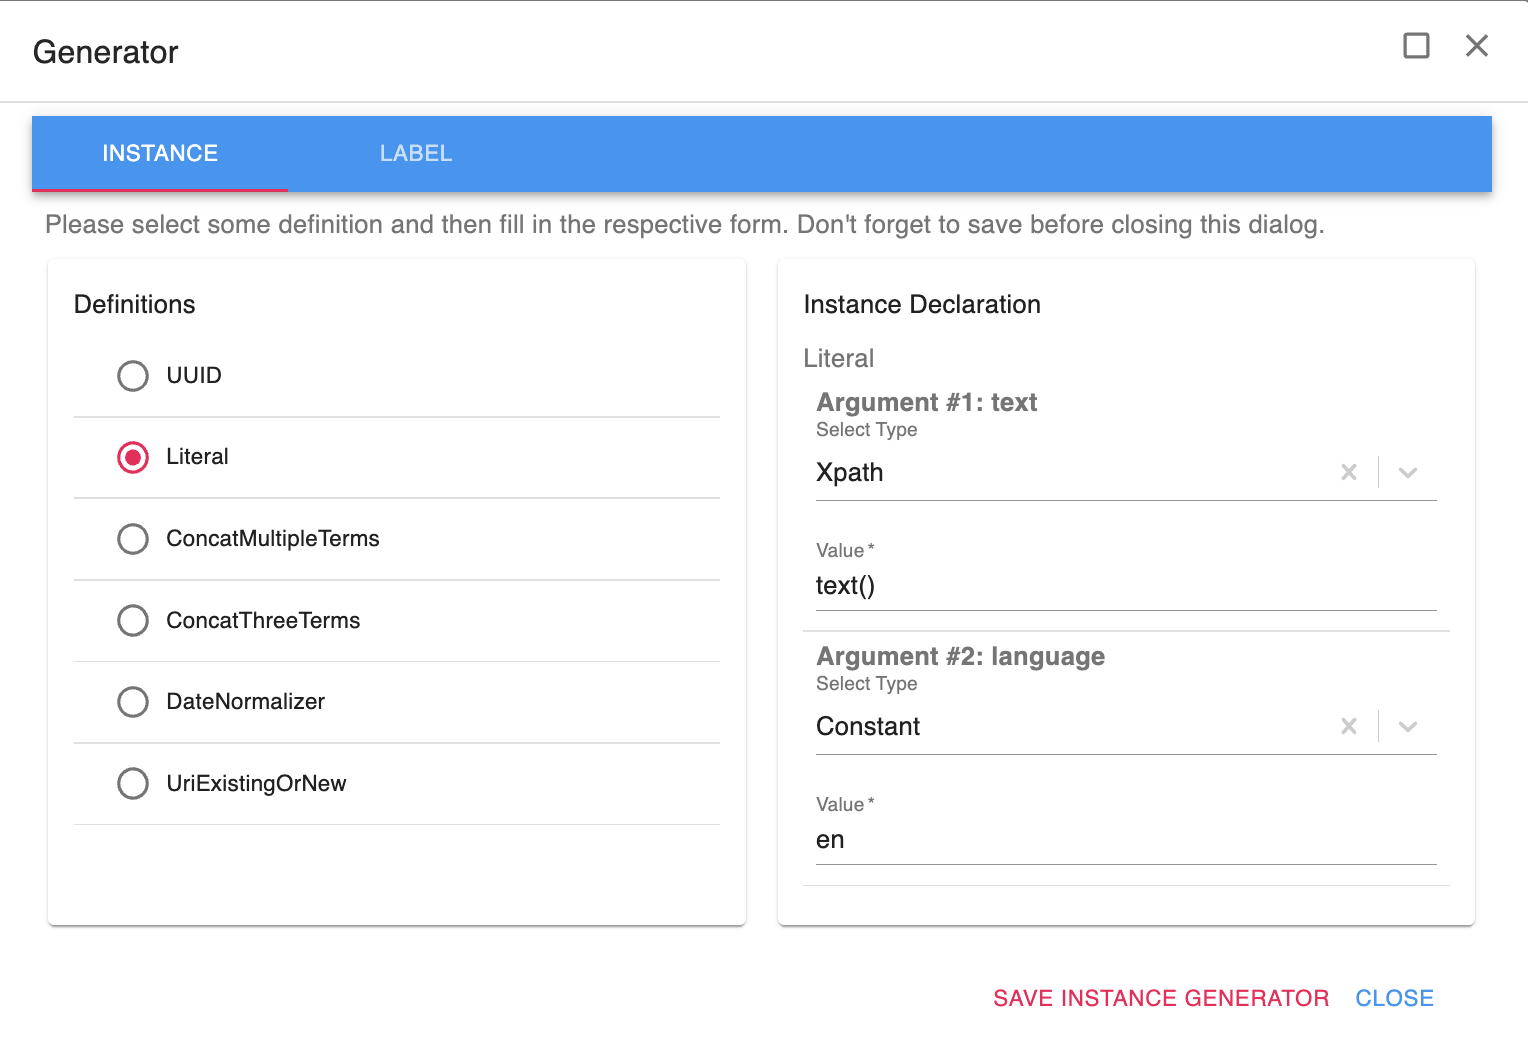
Task: Select the UUID definition radio button
Action: (x=133, y=376)
